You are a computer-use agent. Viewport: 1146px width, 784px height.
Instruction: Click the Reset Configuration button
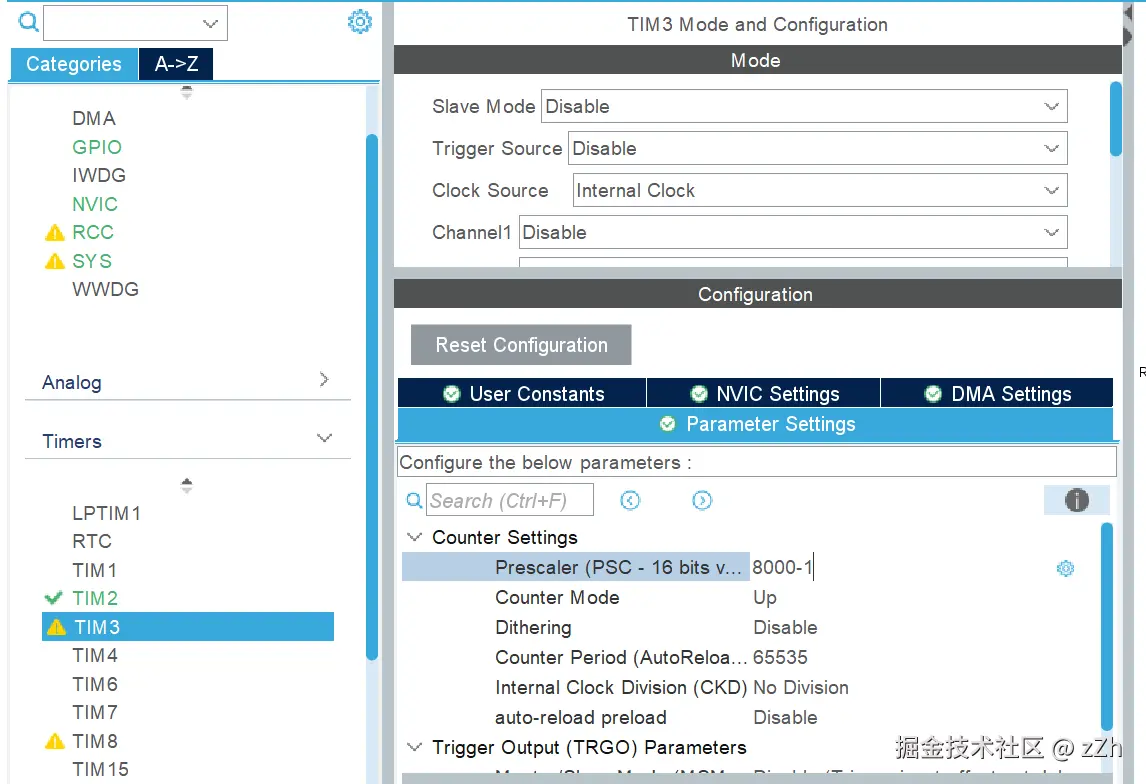click(x=521, y=345)
